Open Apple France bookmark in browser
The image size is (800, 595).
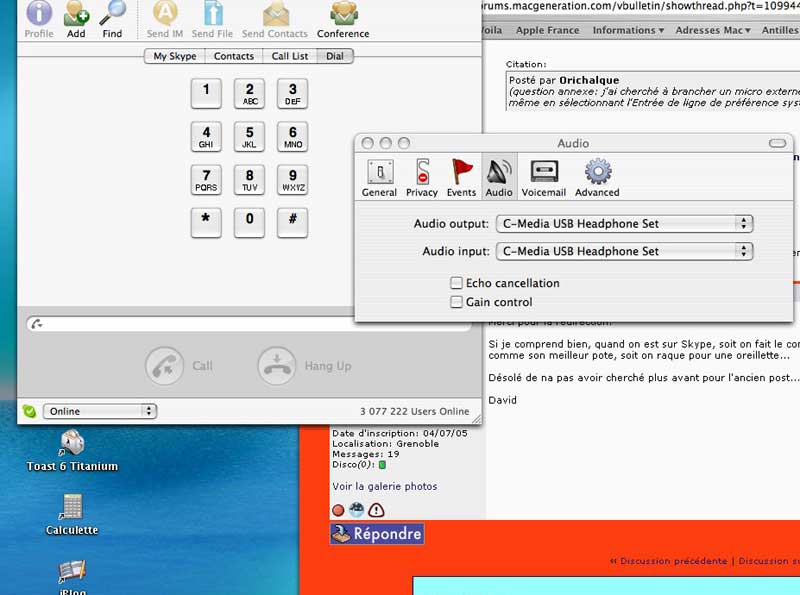point(547,30)
